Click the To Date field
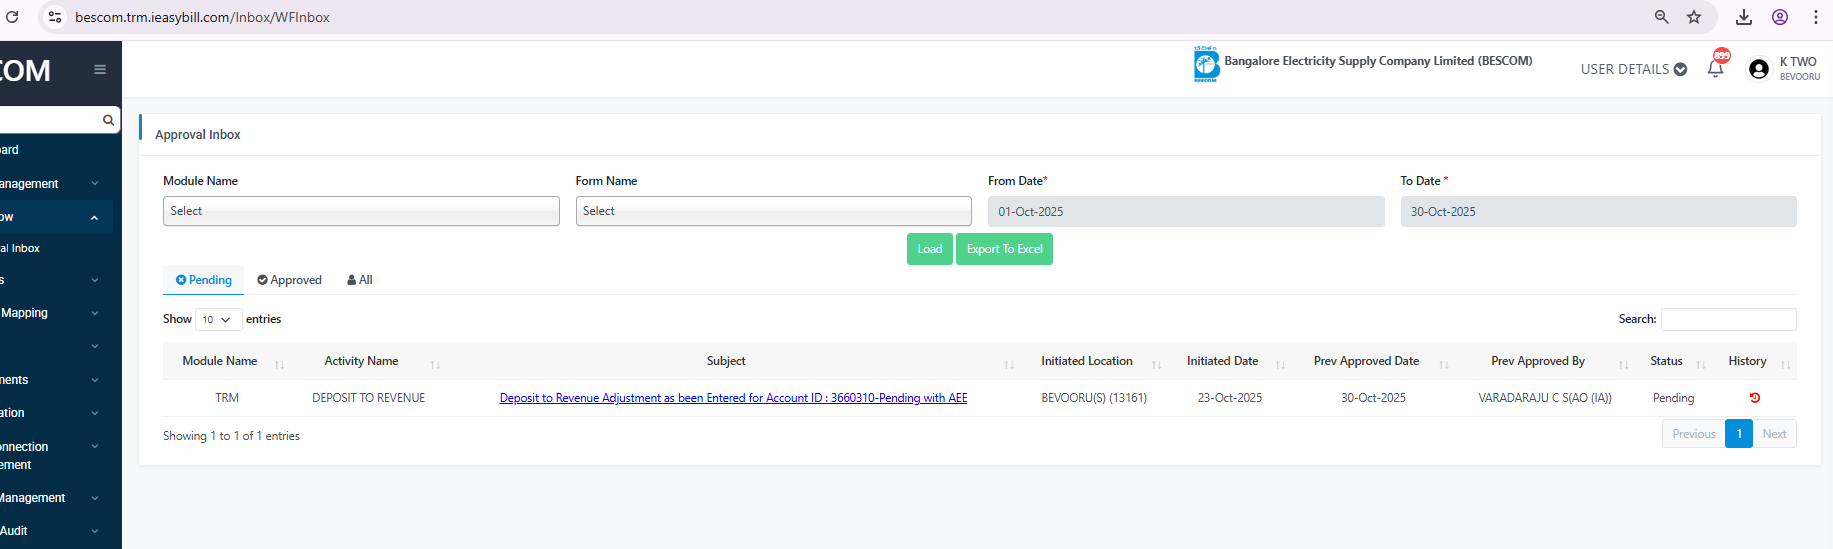This screenshot has width=1833, height=549. 1598,212
